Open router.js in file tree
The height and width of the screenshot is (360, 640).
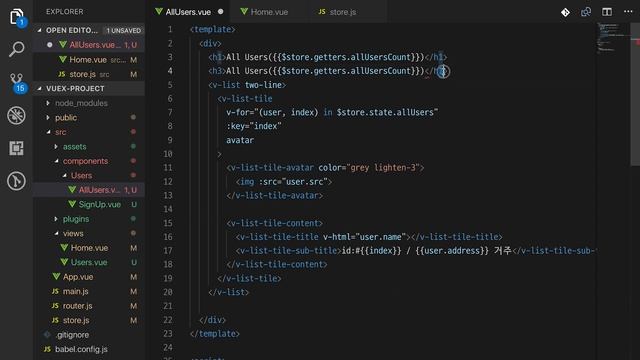(89, 306)
